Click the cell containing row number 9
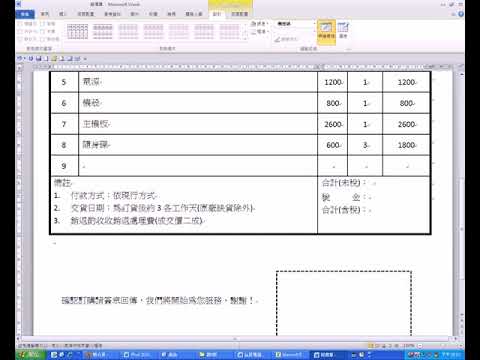480x360 pixels. click(x=64, y=166)
